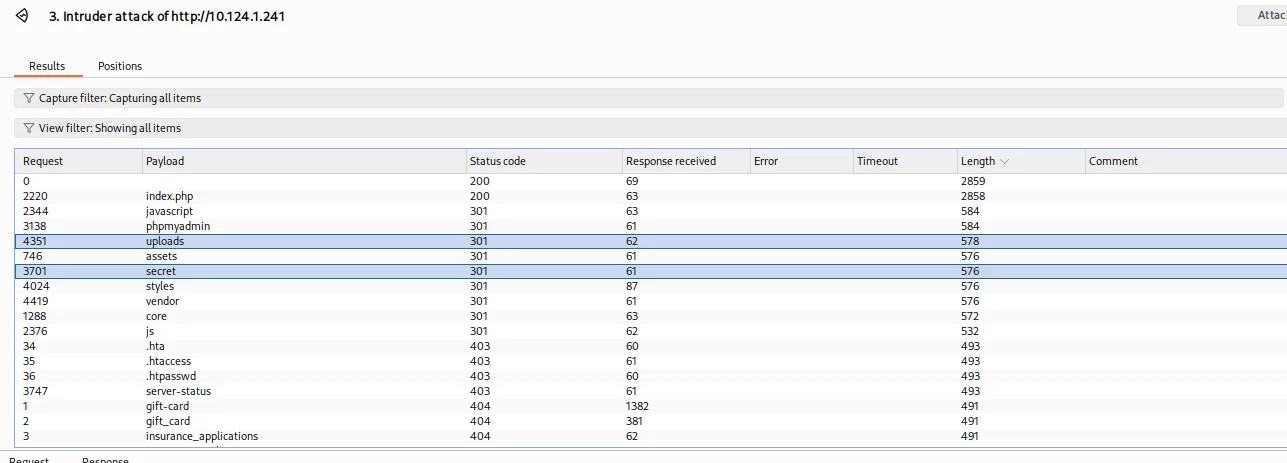The height and width of the screenshot is (463, 1287).
Task: Sort results by Status code column
Action: (498, 161)
